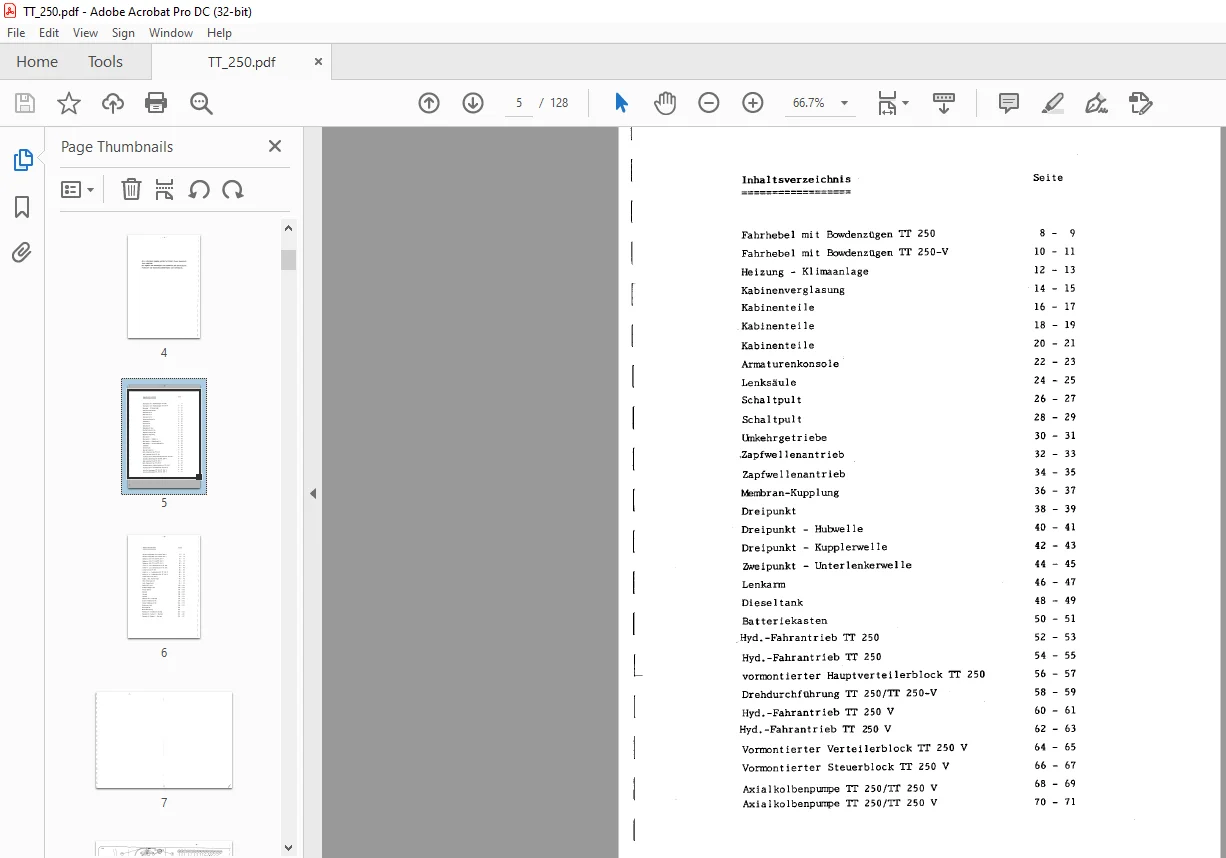Click 'Vormontierter Steuerblock TT 250 V' entry
This screenshot has width=1226, height=858.
click(x=845, y=767)
